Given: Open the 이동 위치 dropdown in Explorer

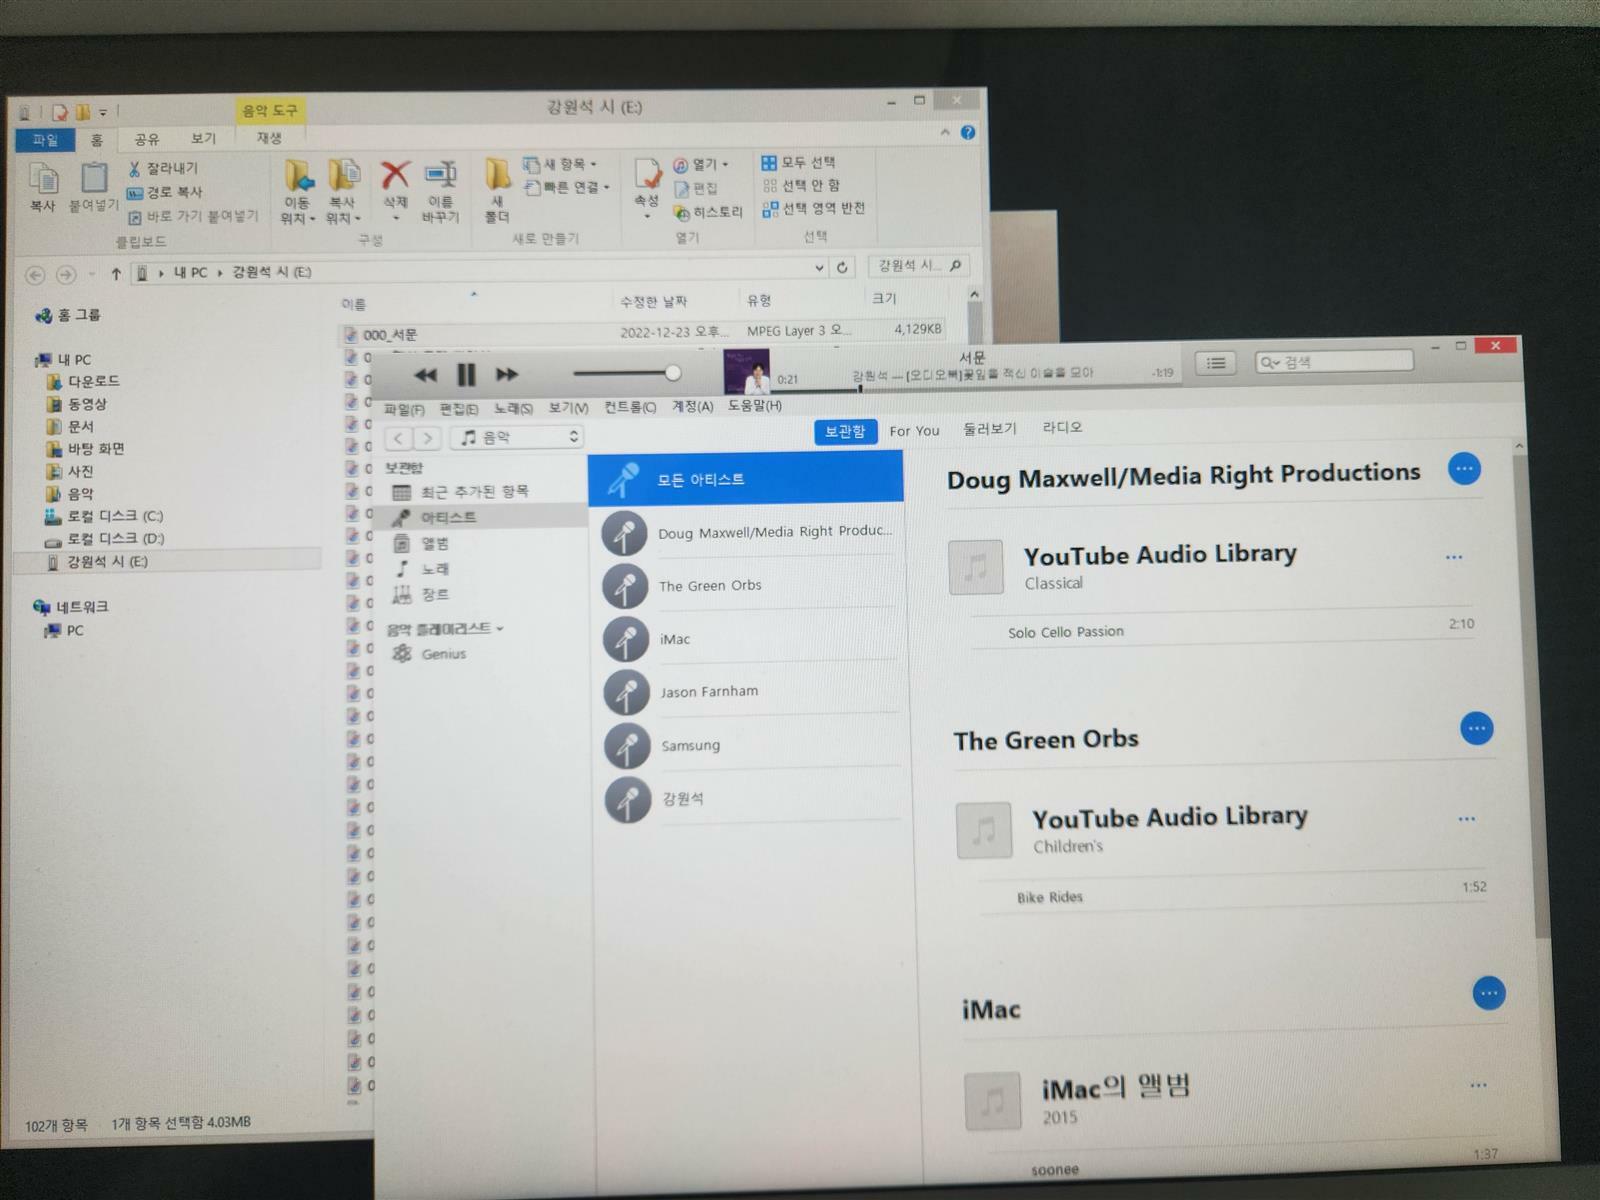Looking at the screenshot, I should click(297, 192).
